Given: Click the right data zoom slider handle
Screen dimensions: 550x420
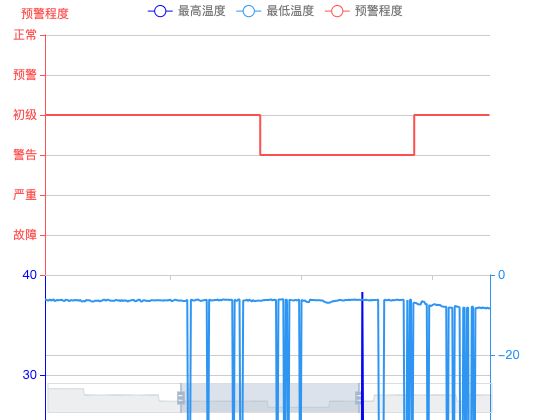Looking at the screenshot, I should pos(358,398).
